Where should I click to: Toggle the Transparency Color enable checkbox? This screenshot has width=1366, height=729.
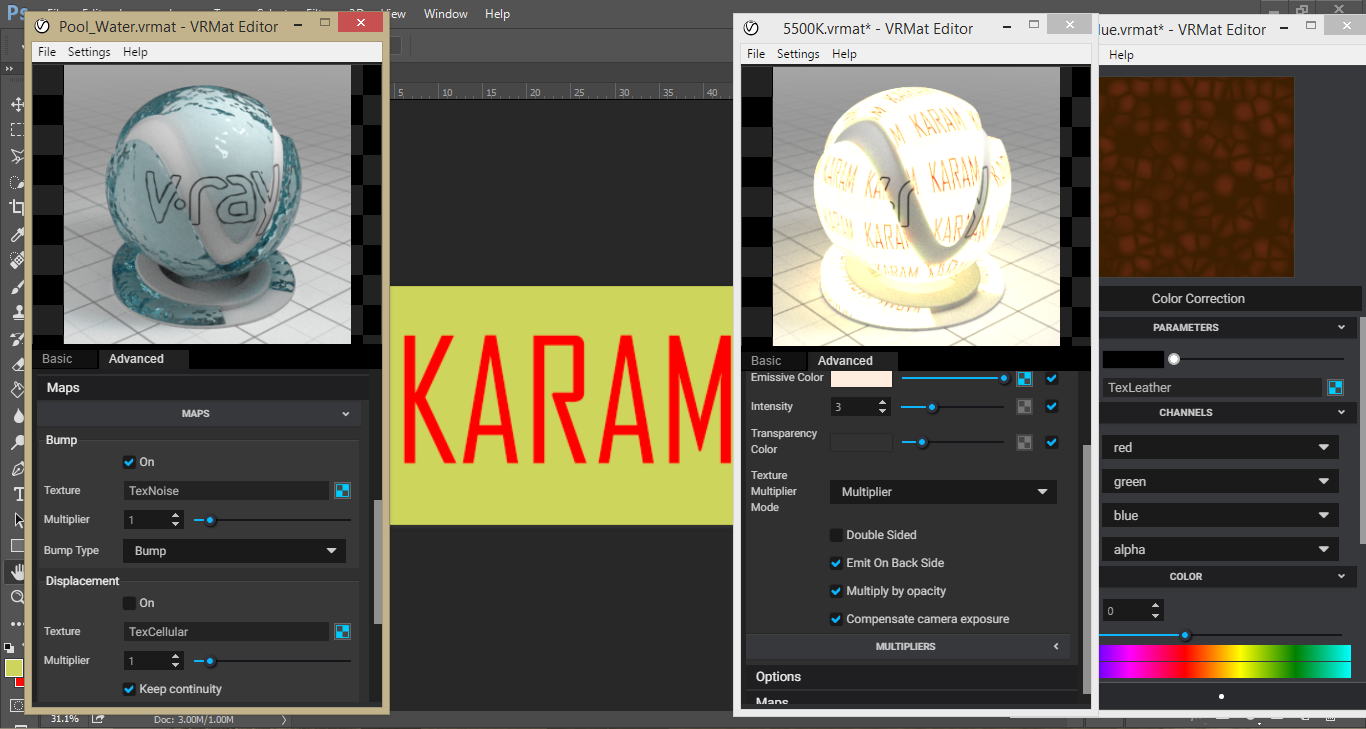[x=1051, y=442]
